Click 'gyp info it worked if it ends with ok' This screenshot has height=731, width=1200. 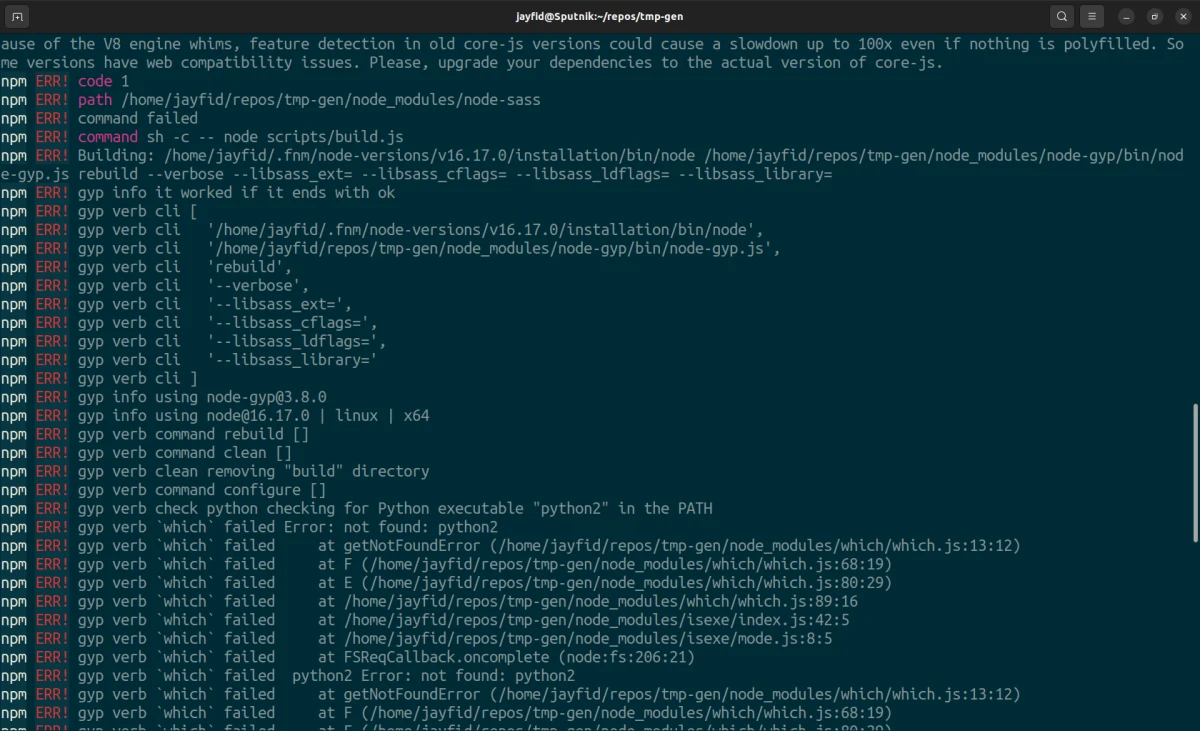236,193
